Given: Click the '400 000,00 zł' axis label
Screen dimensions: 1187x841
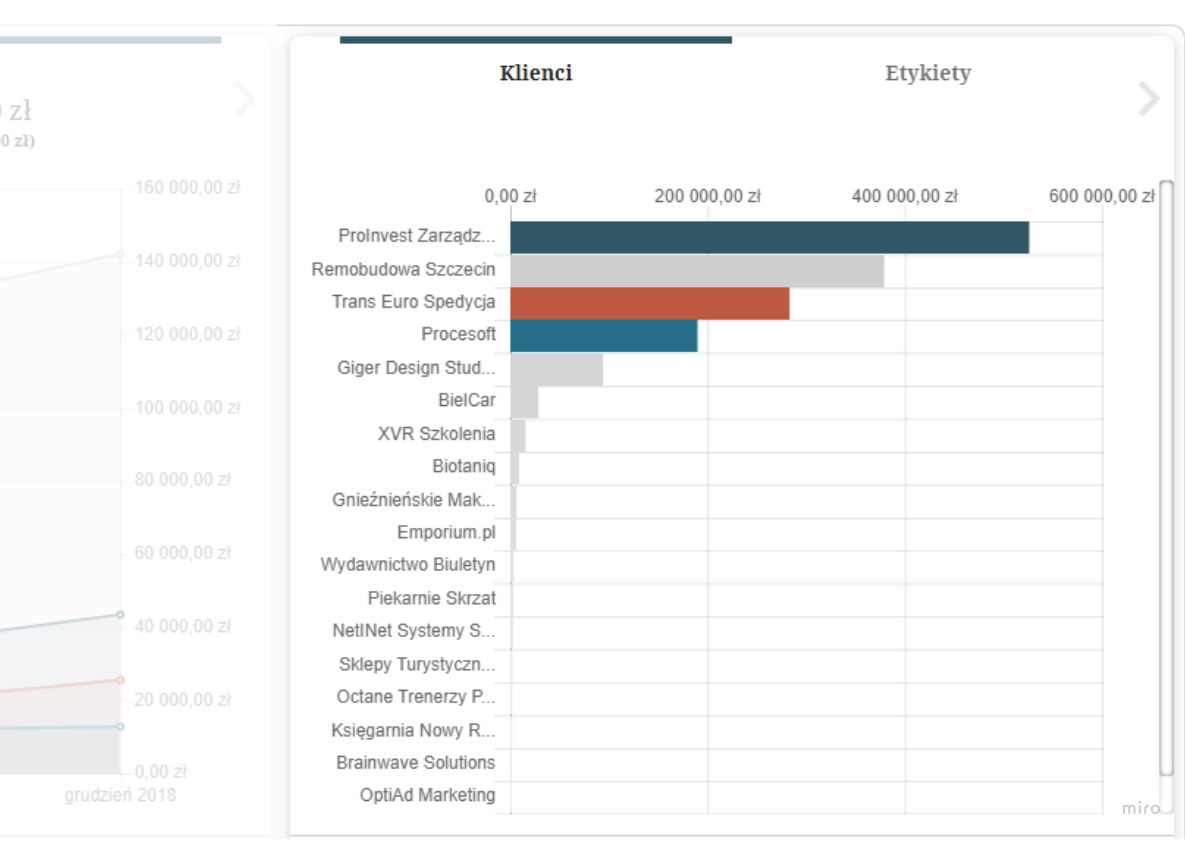Looking at the screenshot, I should click(904, 196).
